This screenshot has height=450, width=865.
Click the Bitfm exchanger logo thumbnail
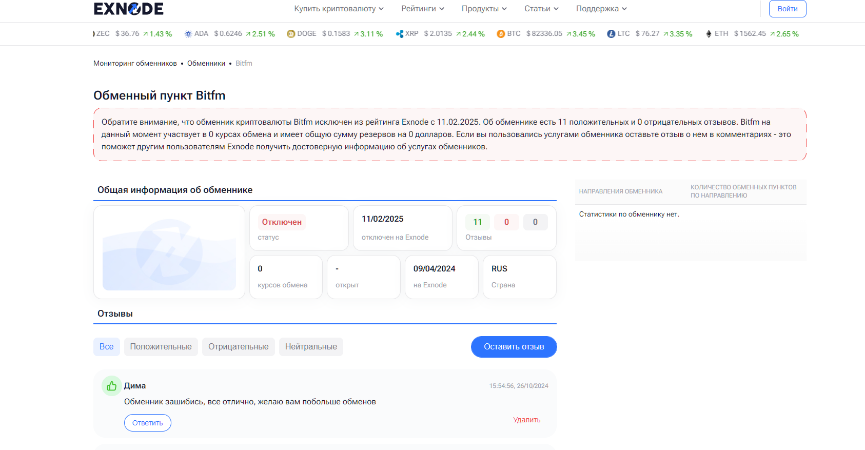(169, 253)
